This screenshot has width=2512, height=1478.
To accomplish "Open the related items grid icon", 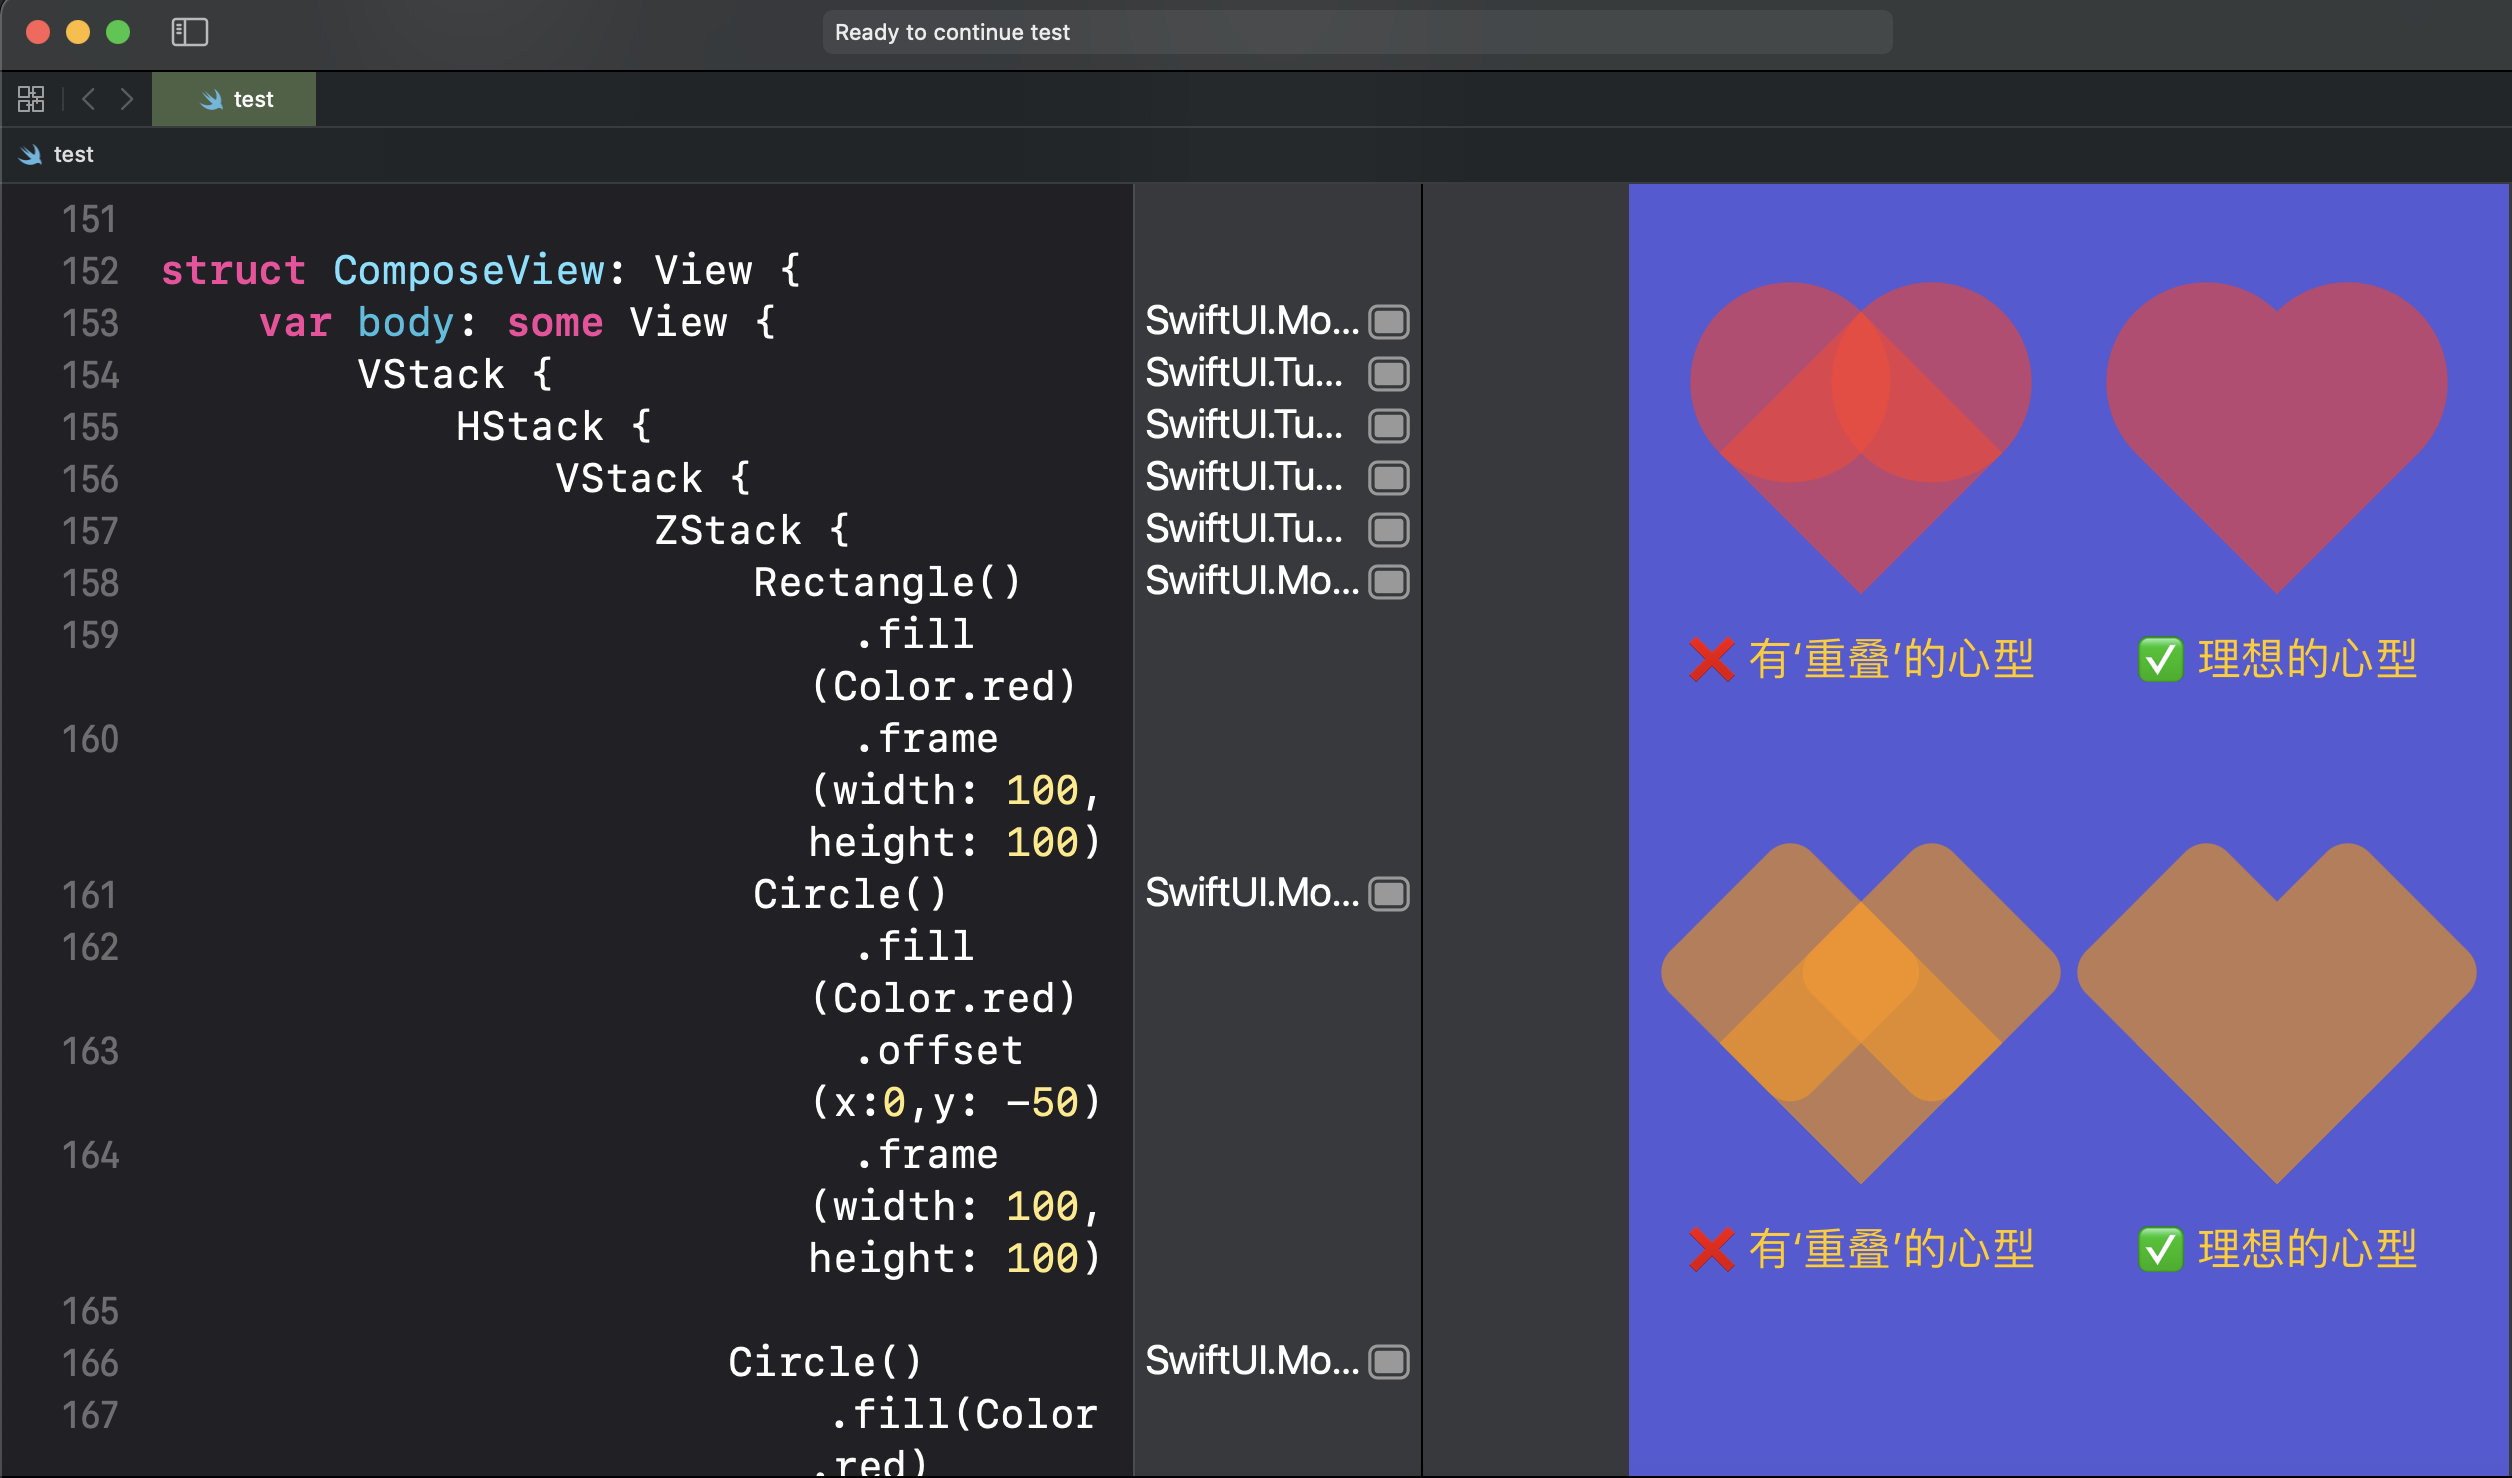I will [31, 99].
